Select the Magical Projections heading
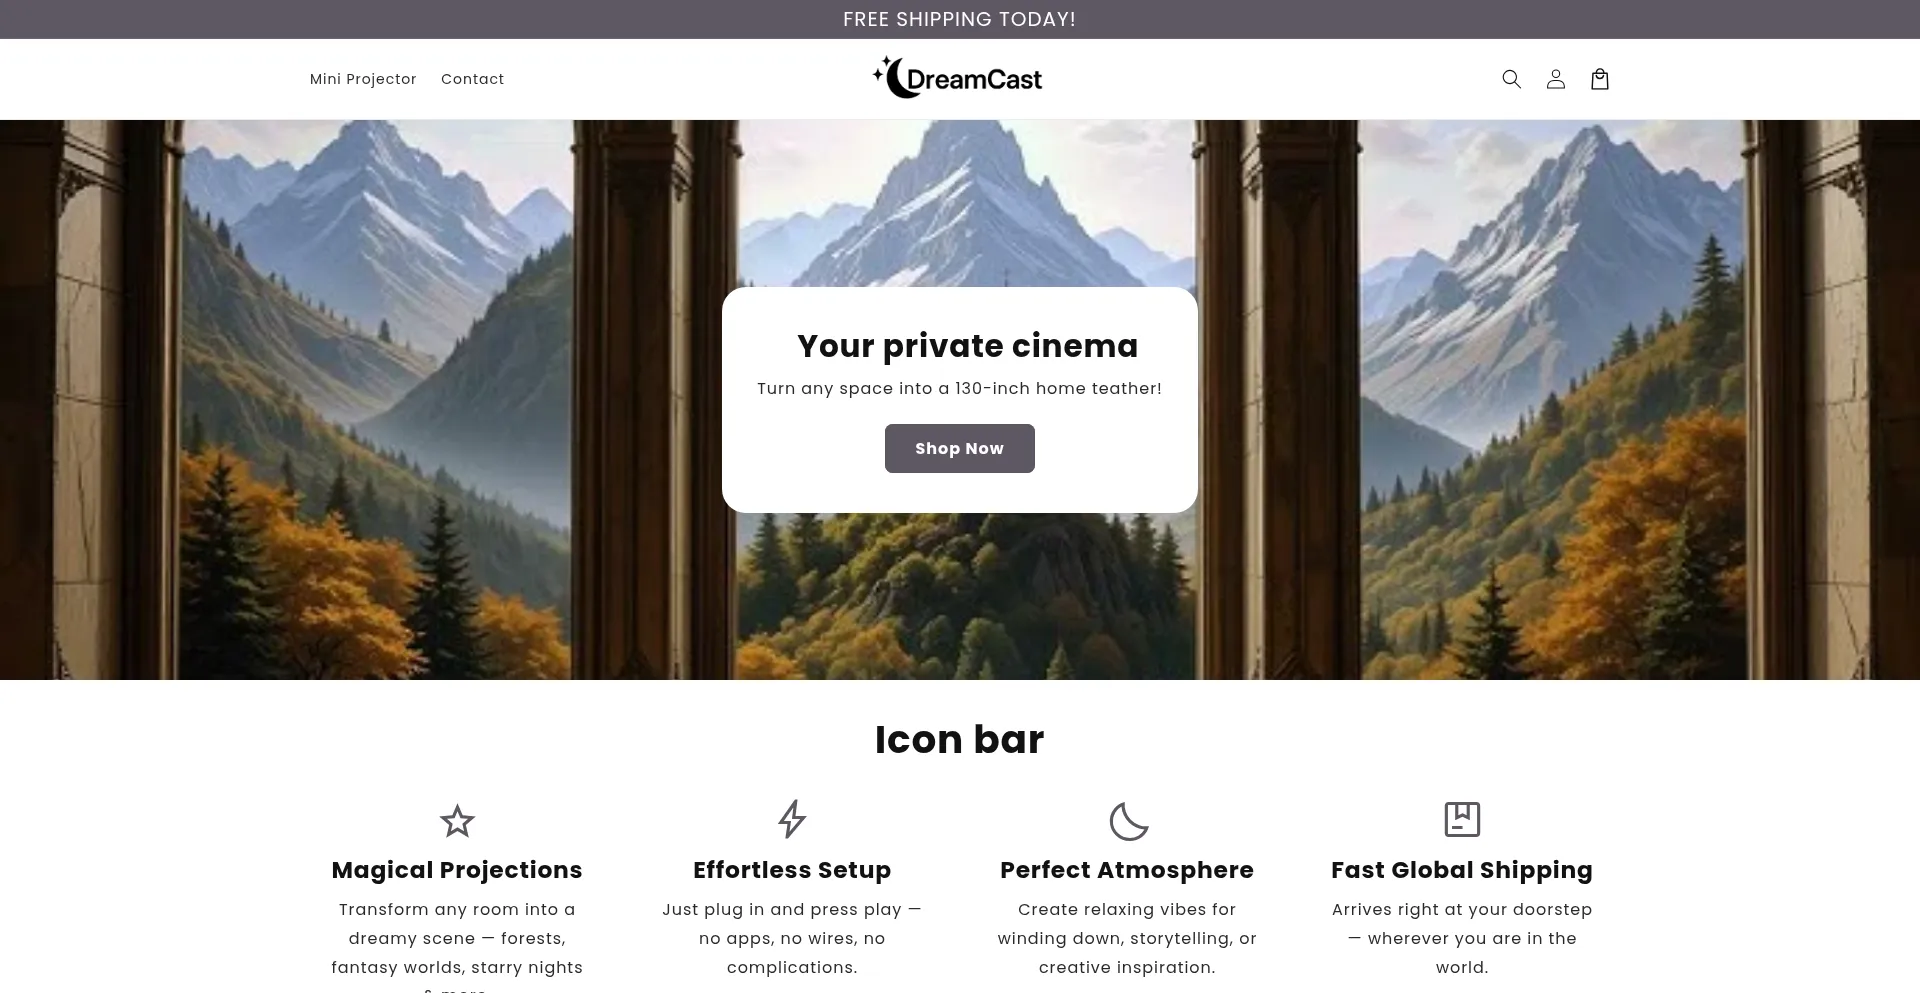Screen dimensions: 1920x993 click(457, 870)
